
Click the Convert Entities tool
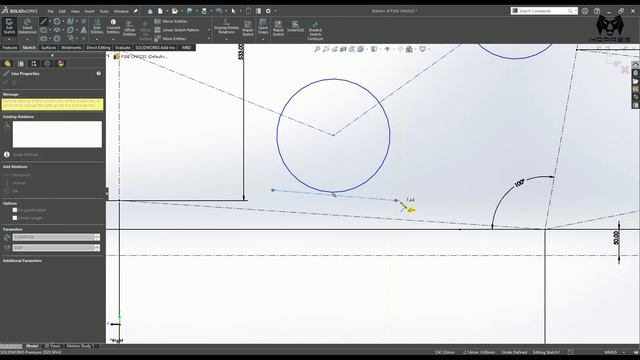click(x=113, y=27)
